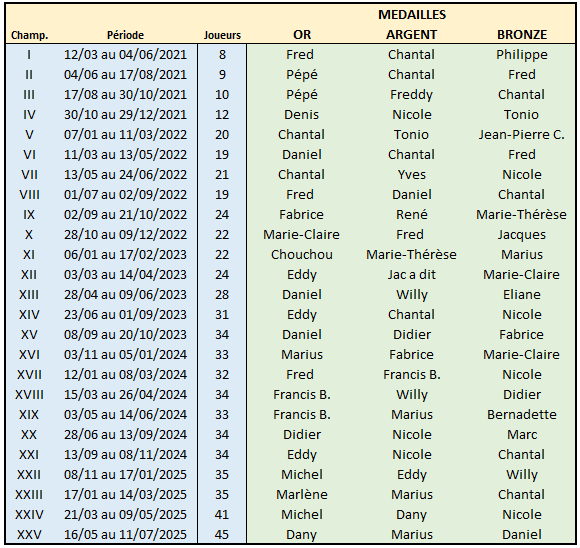Viewport: 580px width, 548px height.
Task: Select Jean-Pierre C. bronze cell
Action: pos(522,135)
